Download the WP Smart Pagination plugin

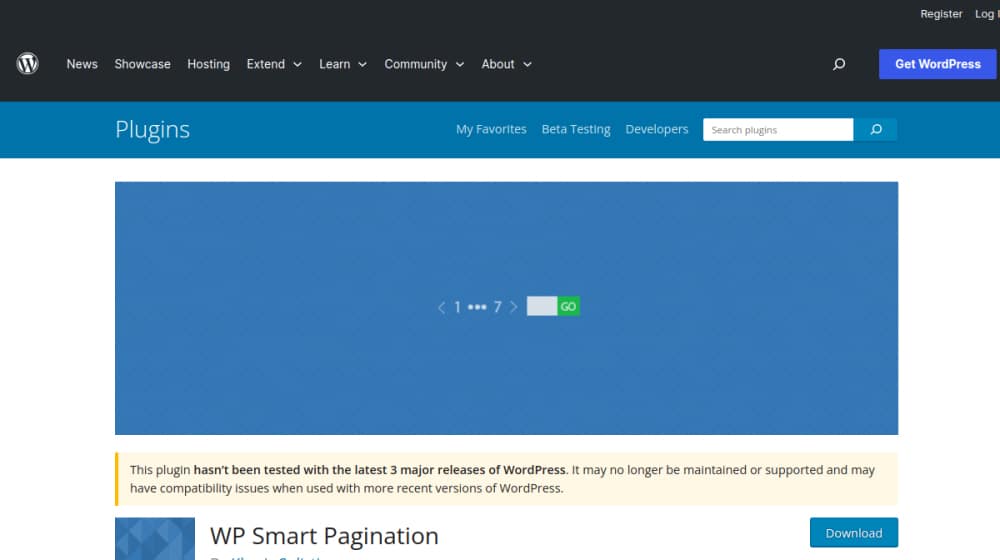click(x=854, y=533)
